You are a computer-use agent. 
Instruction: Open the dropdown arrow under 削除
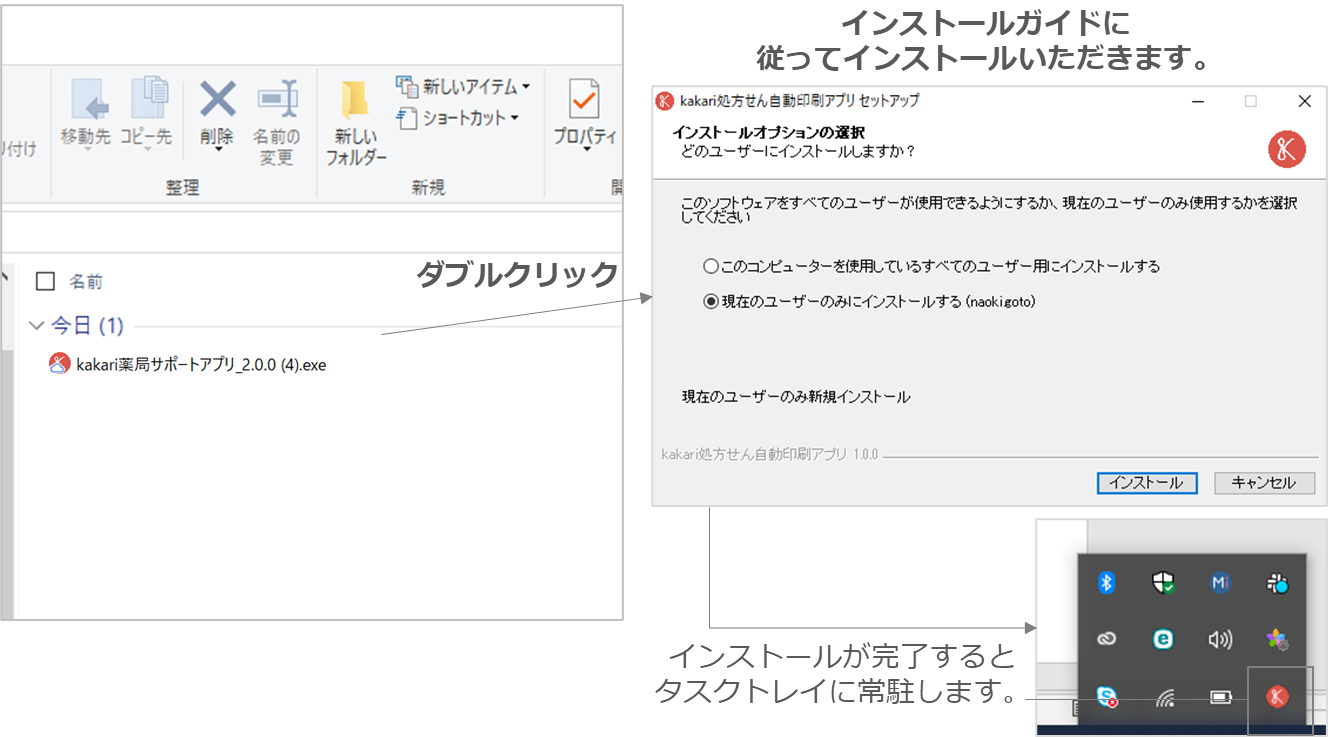[x=217, y=150]
